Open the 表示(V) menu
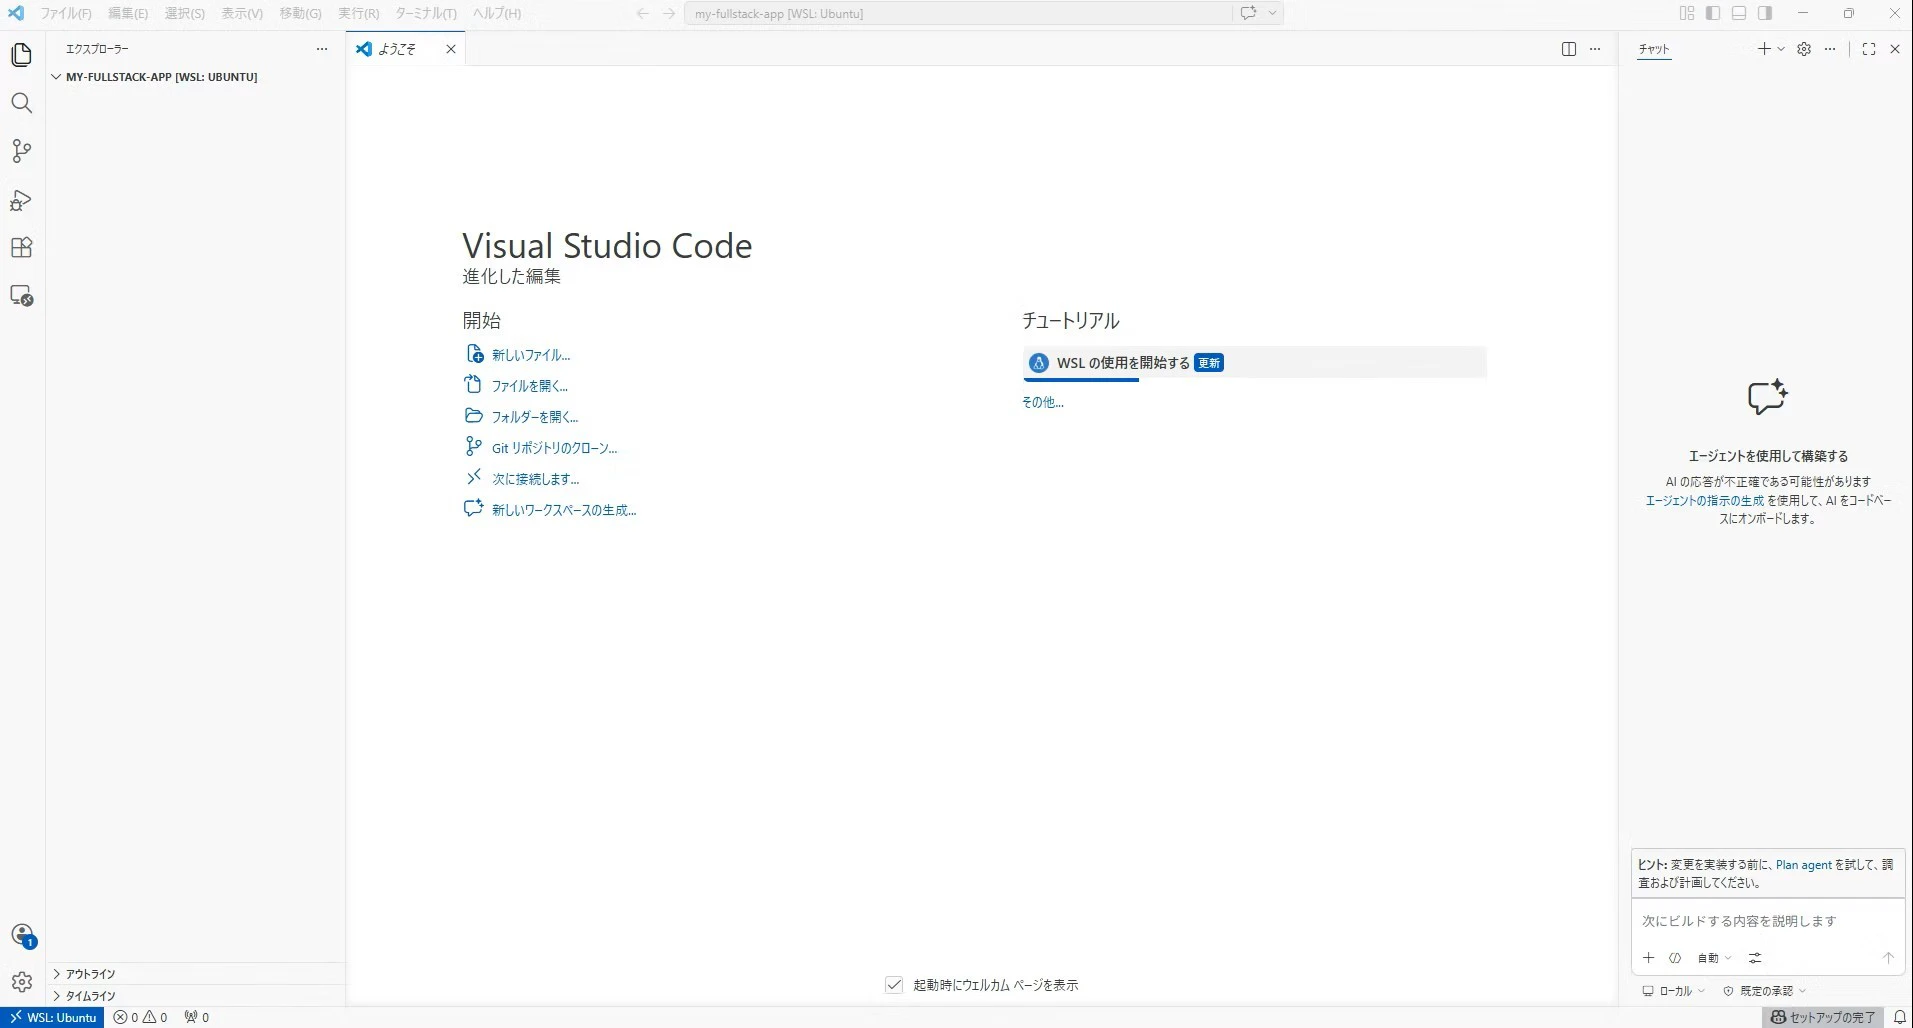The height and width of the screenshot is (1028, 1913). pyautogui.click(x=242, y=13)
